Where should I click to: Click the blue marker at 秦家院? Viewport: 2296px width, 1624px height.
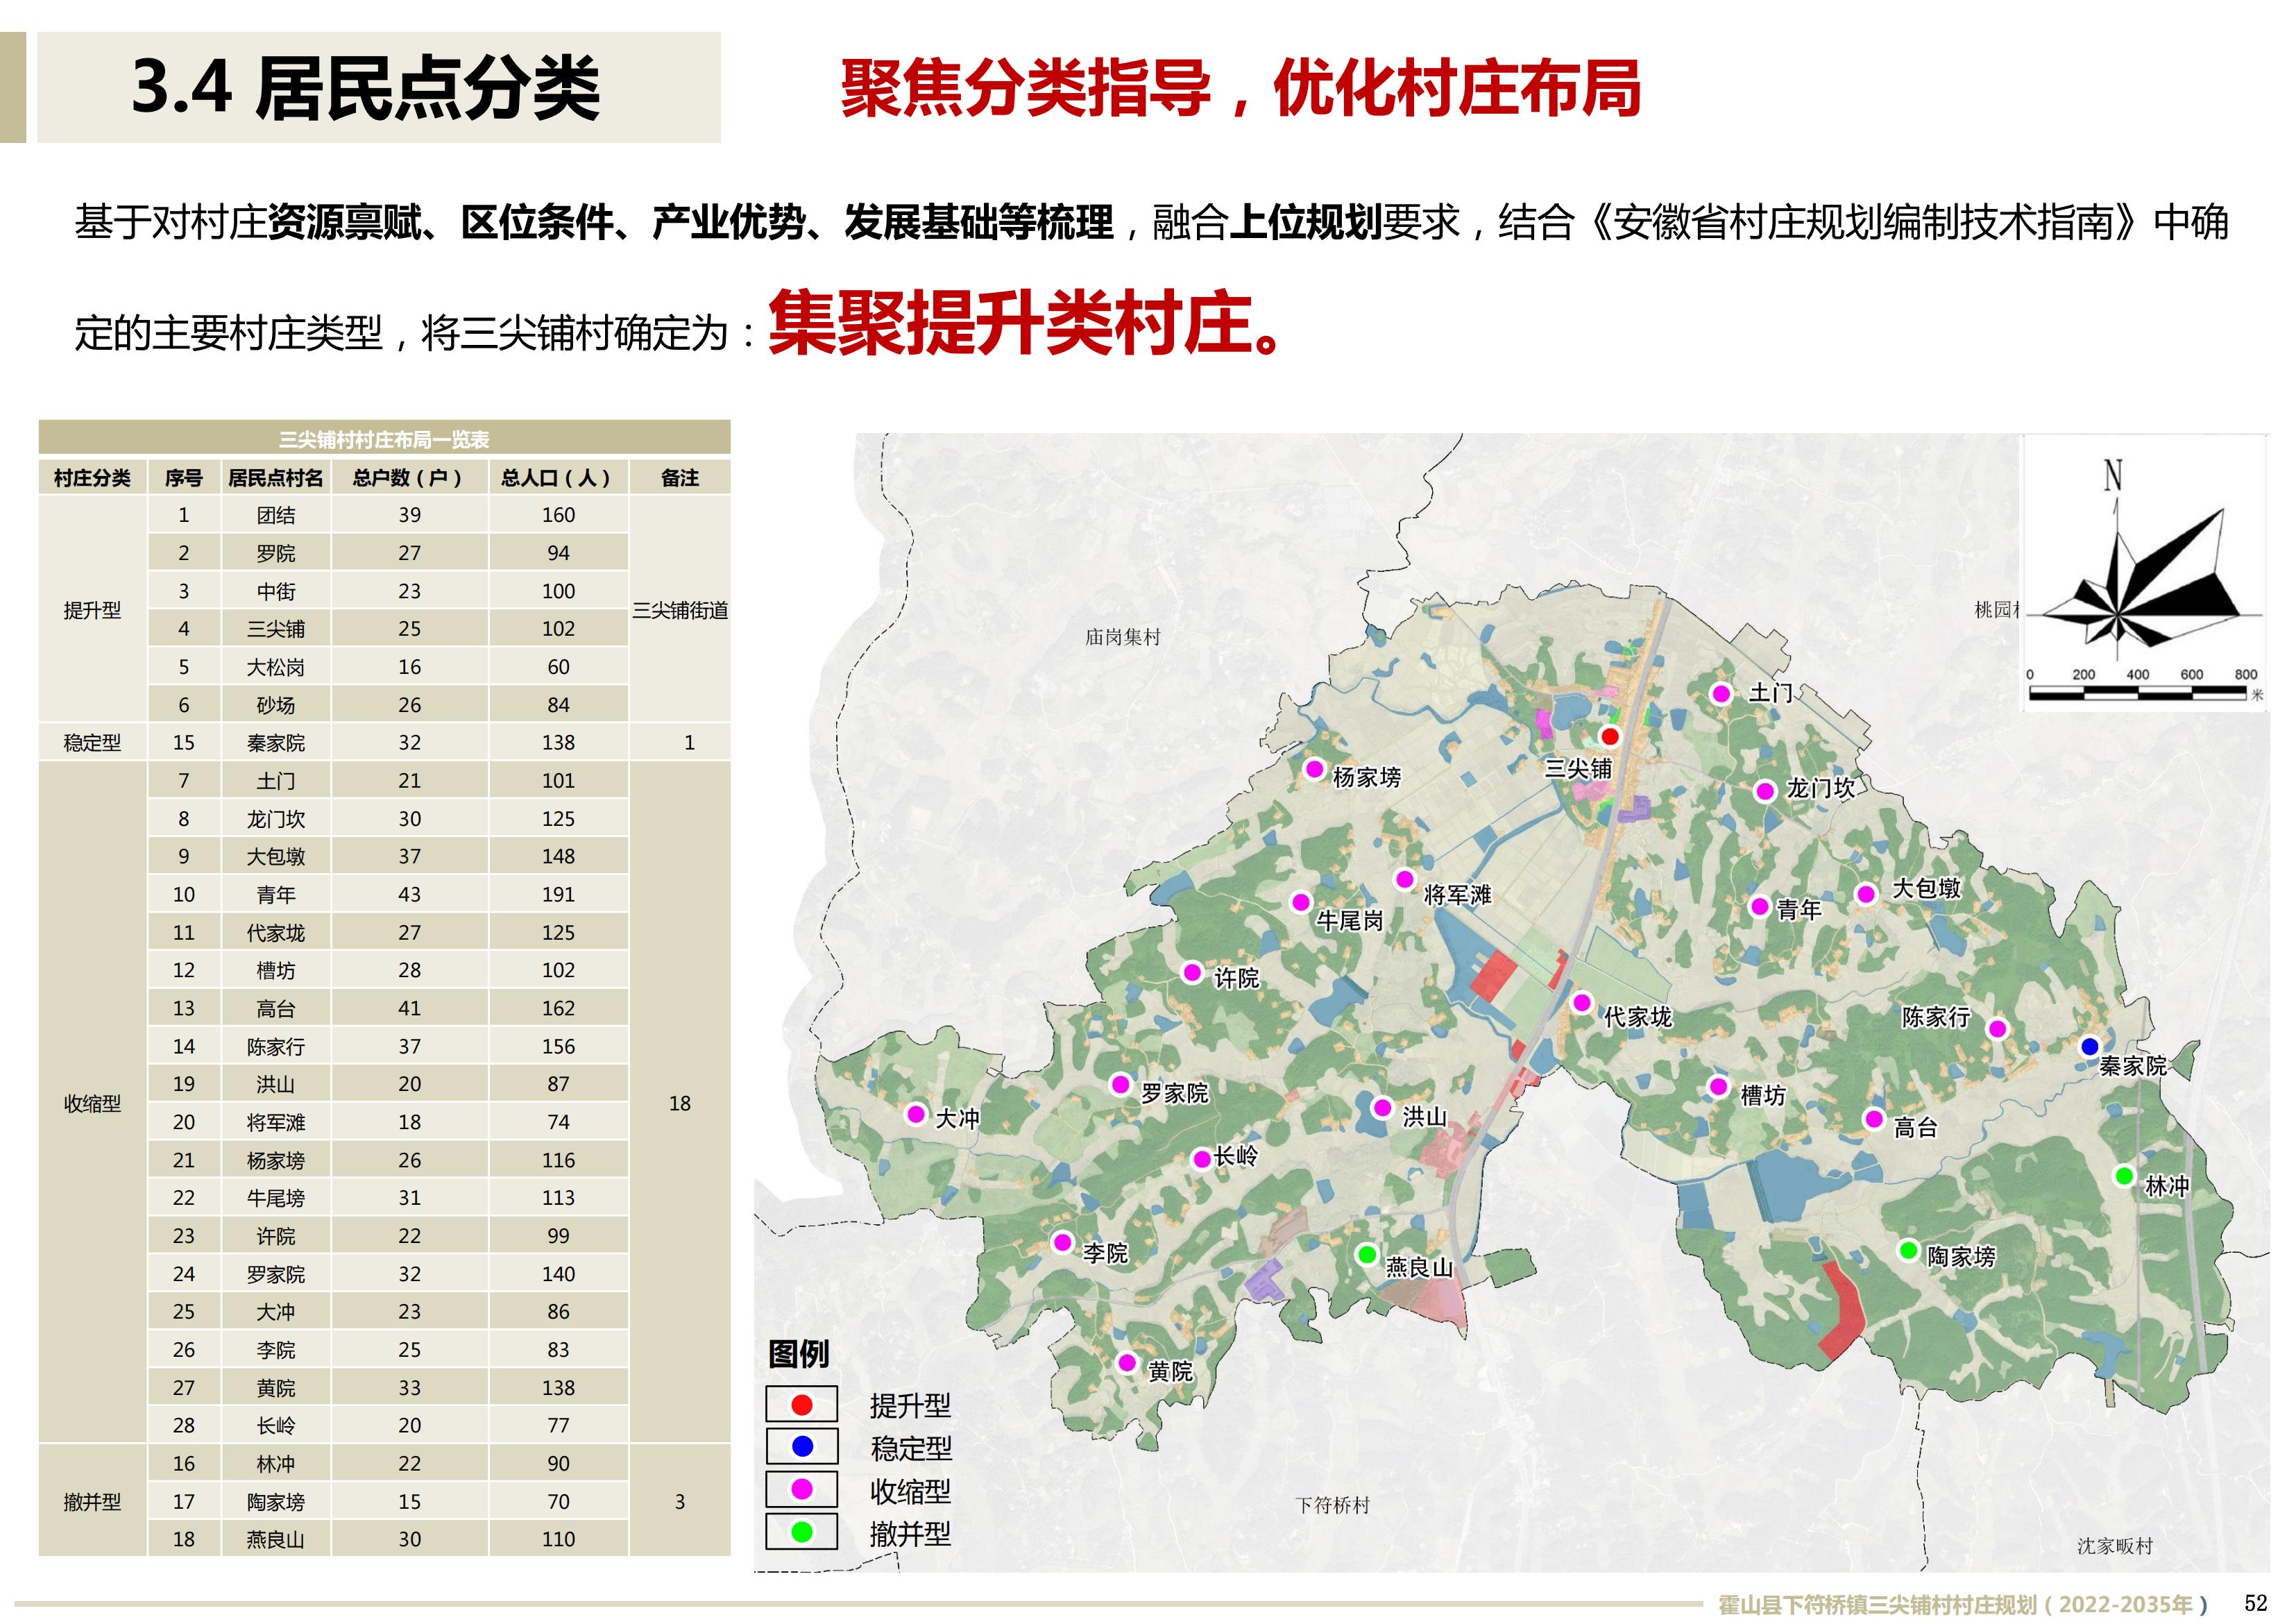(2089, 1047)
